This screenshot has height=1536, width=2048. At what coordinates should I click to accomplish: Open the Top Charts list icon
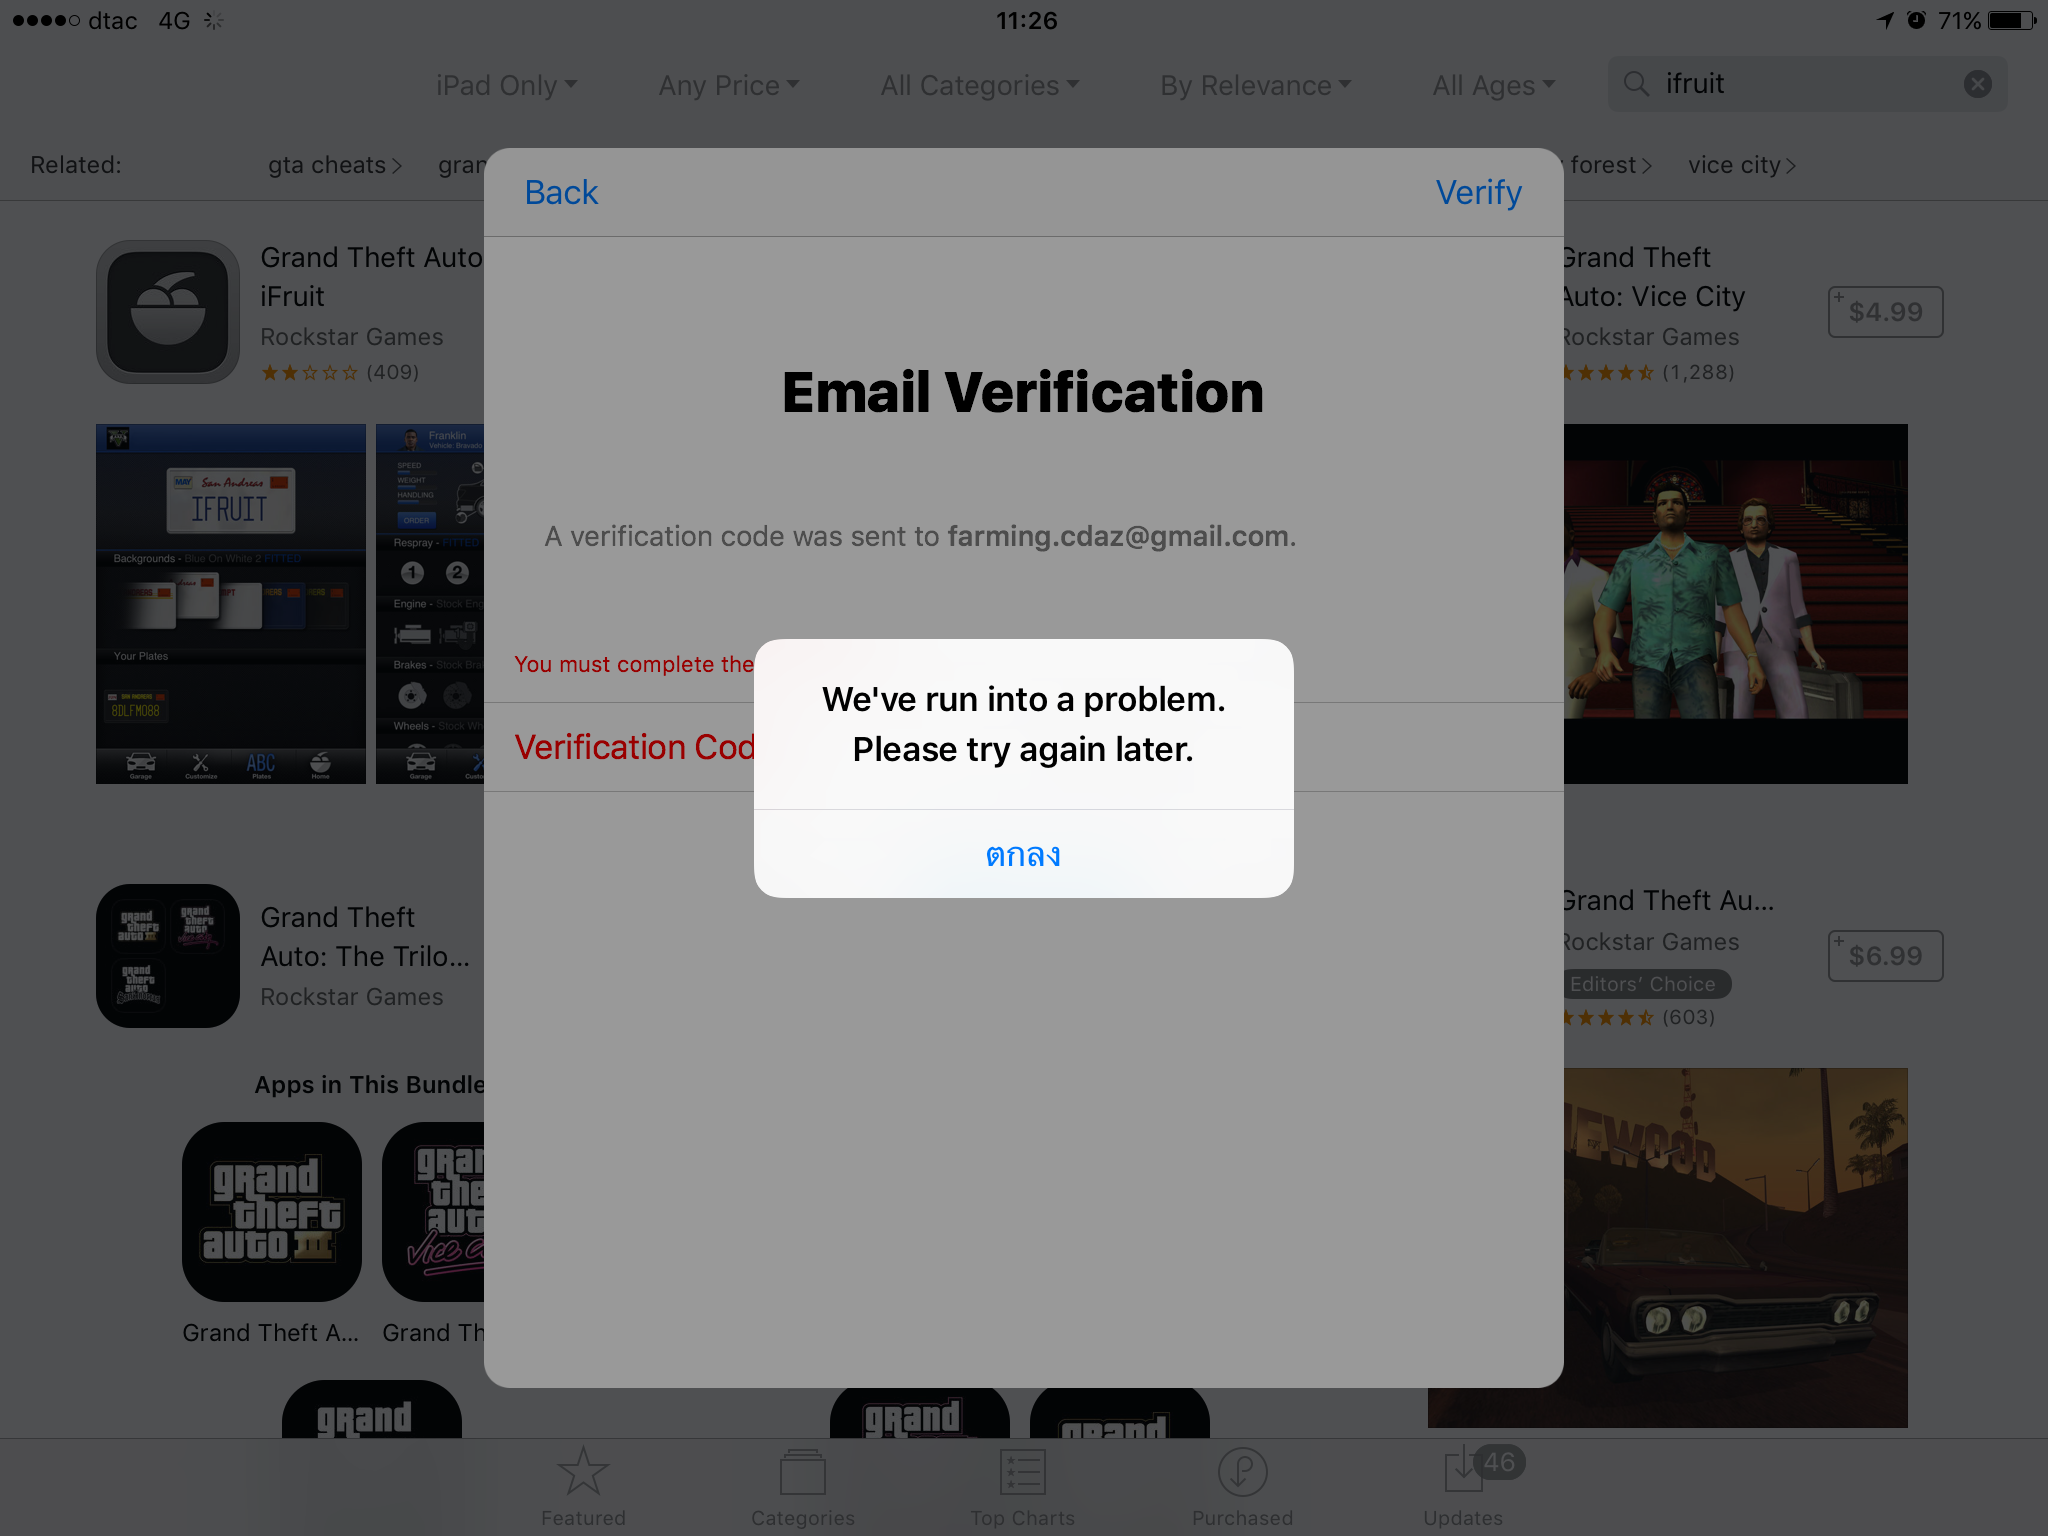(x=1022, y=1472)
